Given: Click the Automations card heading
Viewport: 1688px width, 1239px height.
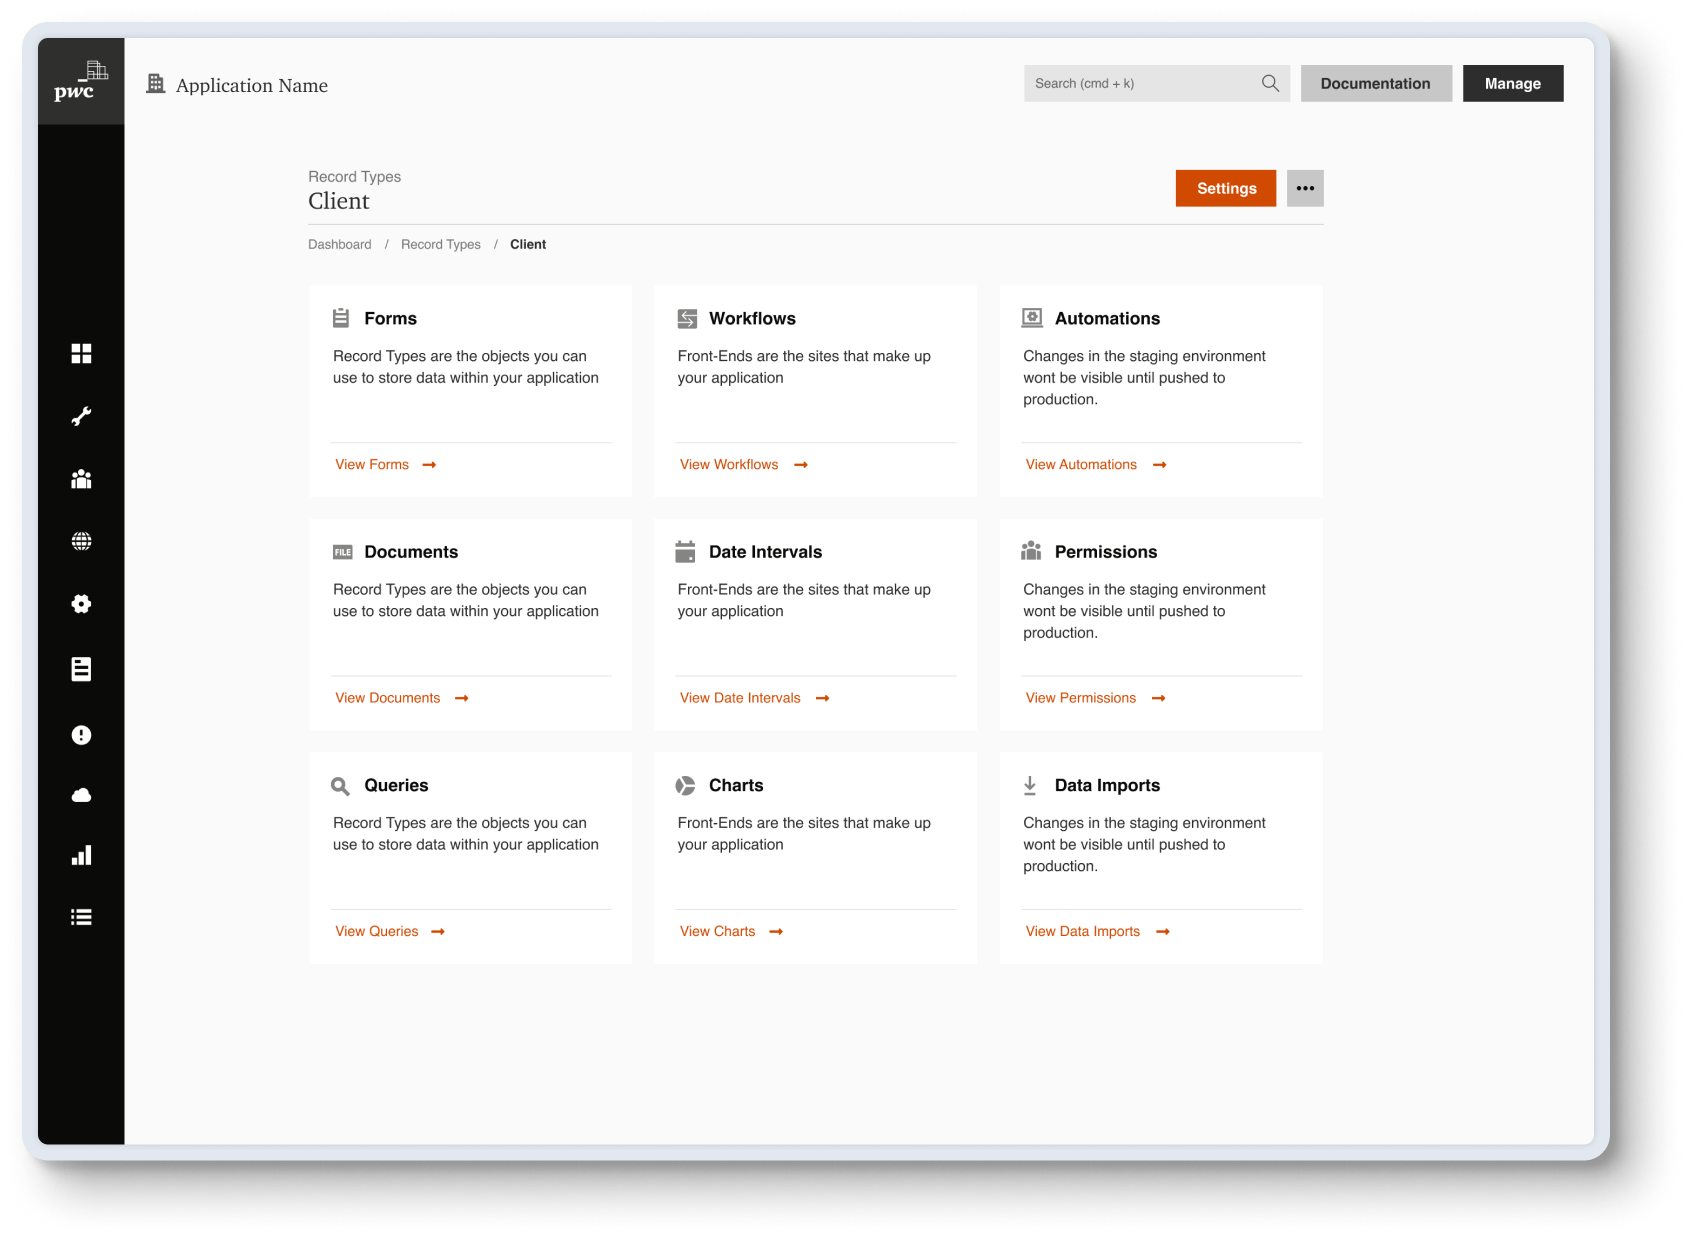Looking at the screenshot, I should 1108,318.
